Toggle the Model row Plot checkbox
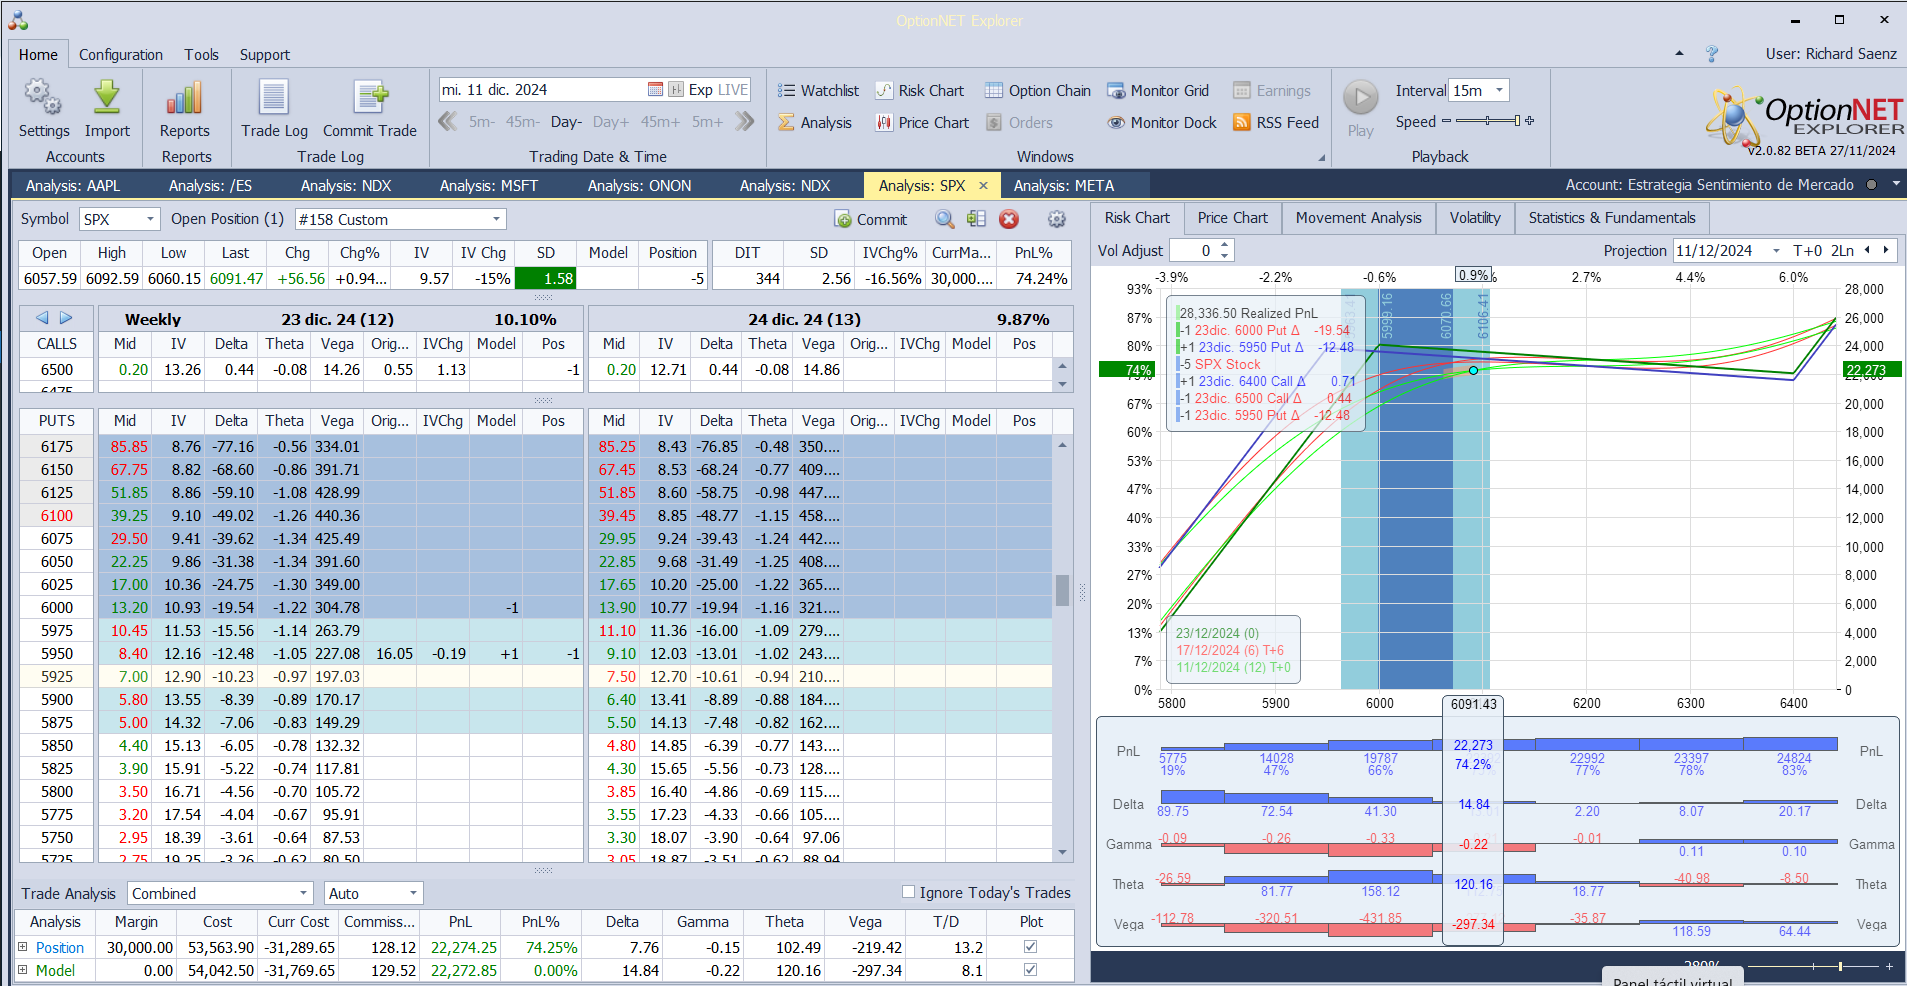 click(1030, 970)
